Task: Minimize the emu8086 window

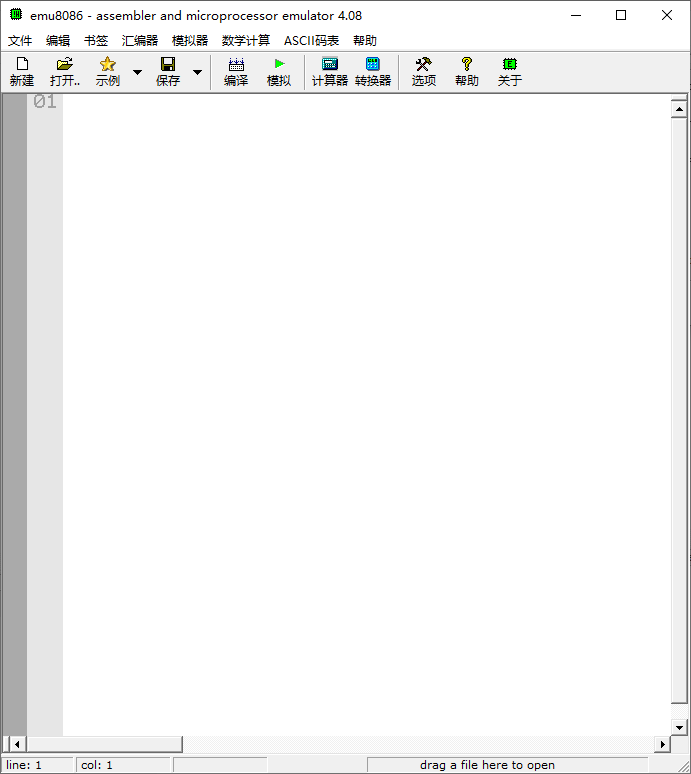Action: (x=576, y=15)
